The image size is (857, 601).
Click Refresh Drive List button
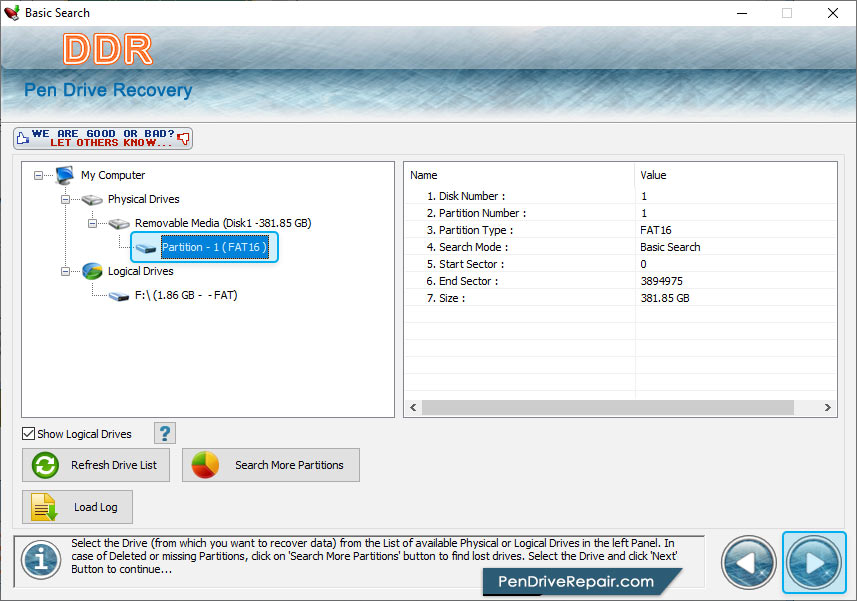coord(96,465)
